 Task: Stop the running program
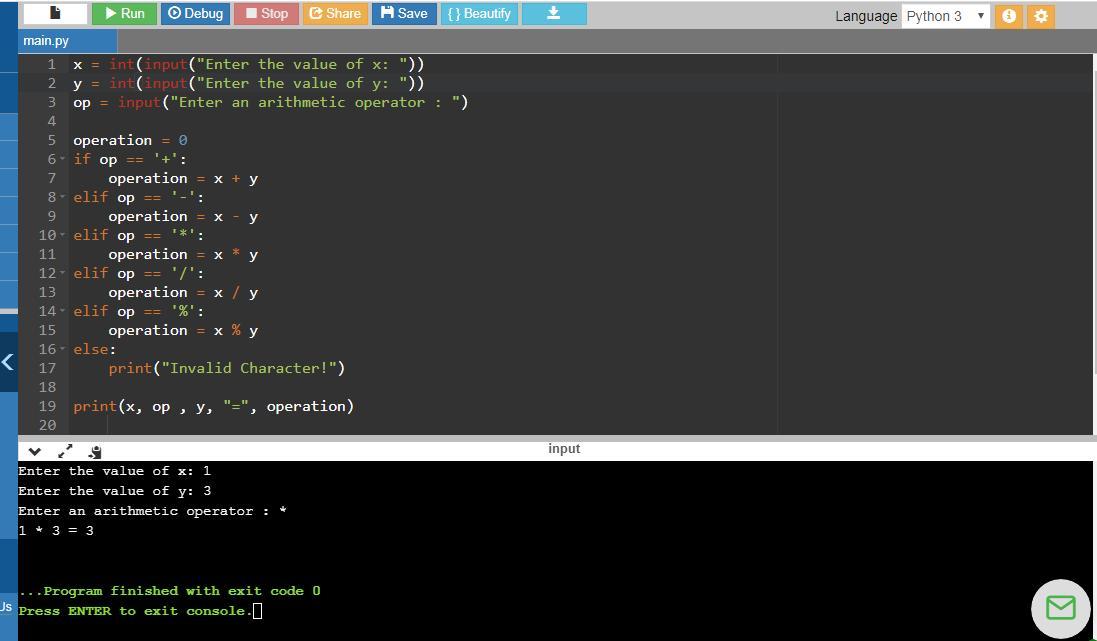[265, 14]
